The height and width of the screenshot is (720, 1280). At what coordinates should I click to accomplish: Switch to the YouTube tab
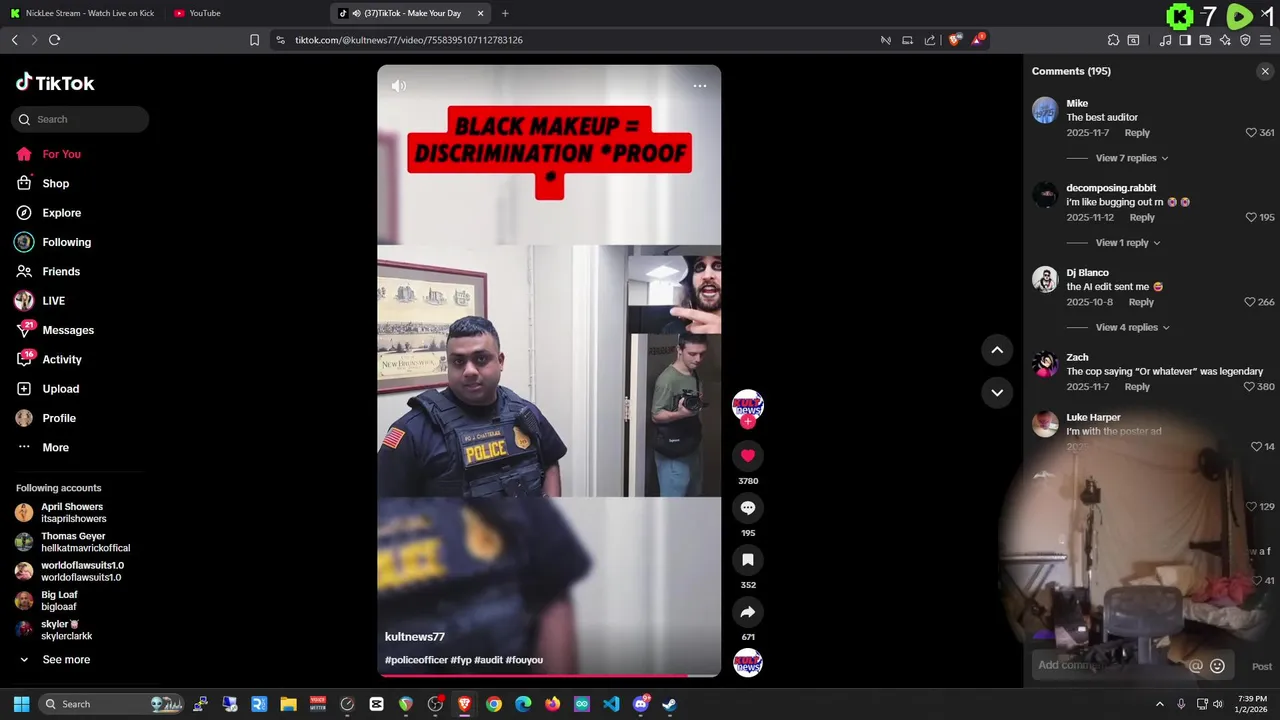point(205,13)
